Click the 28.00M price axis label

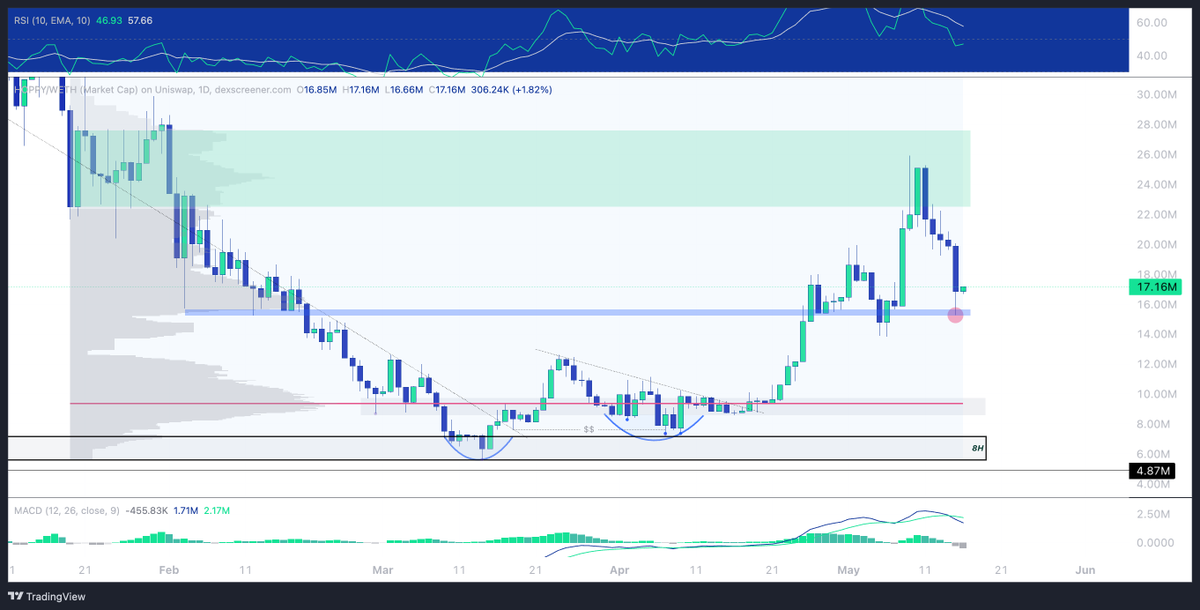1158,125
